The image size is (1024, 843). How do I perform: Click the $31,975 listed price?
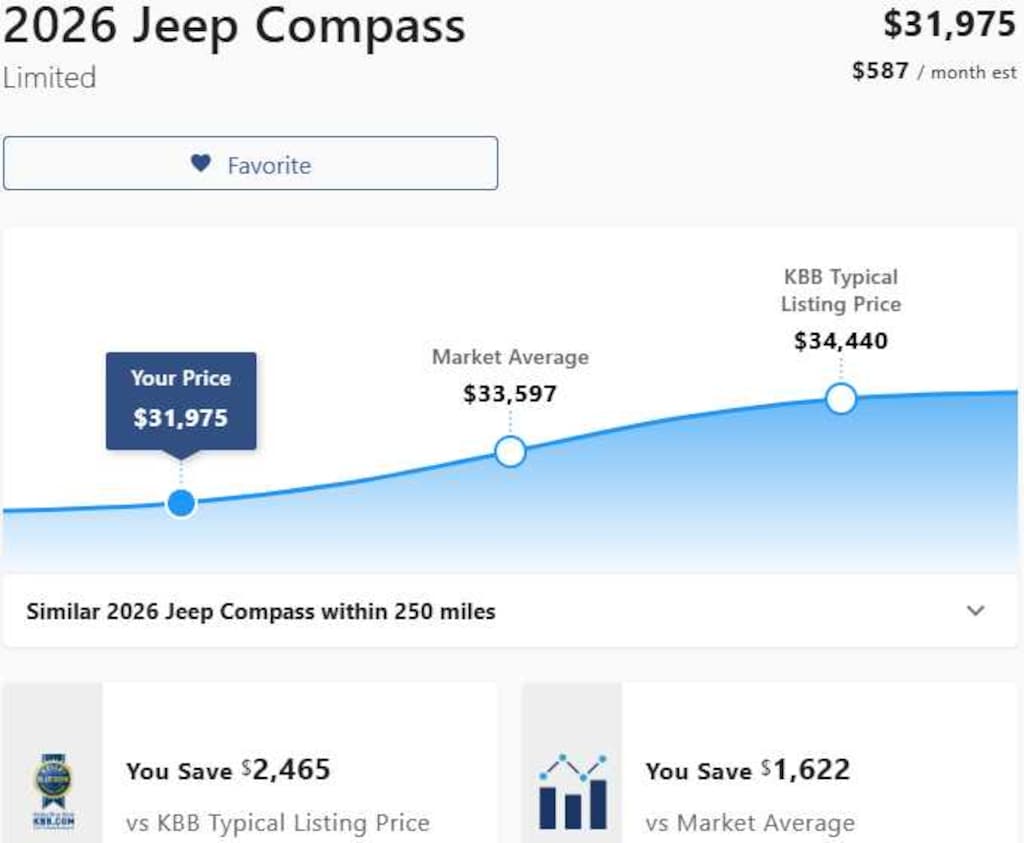point(948,22)
